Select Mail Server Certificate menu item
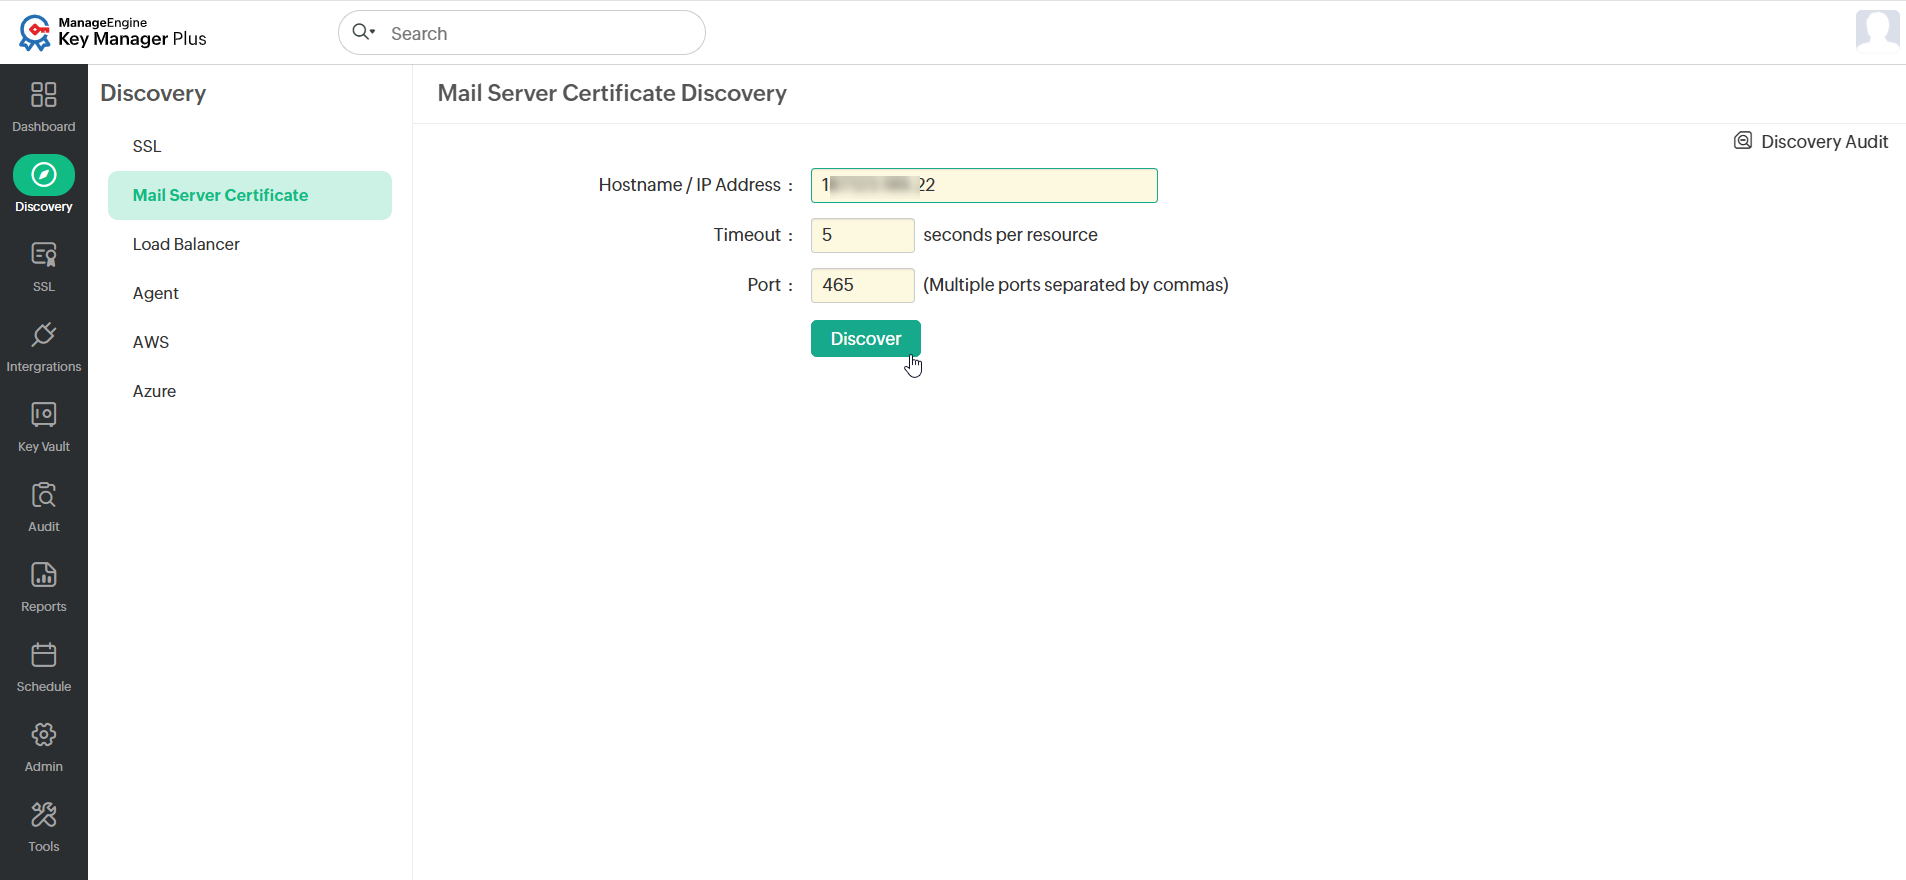The width and height of the screenshot is (1906, 880). pos(250,195)
